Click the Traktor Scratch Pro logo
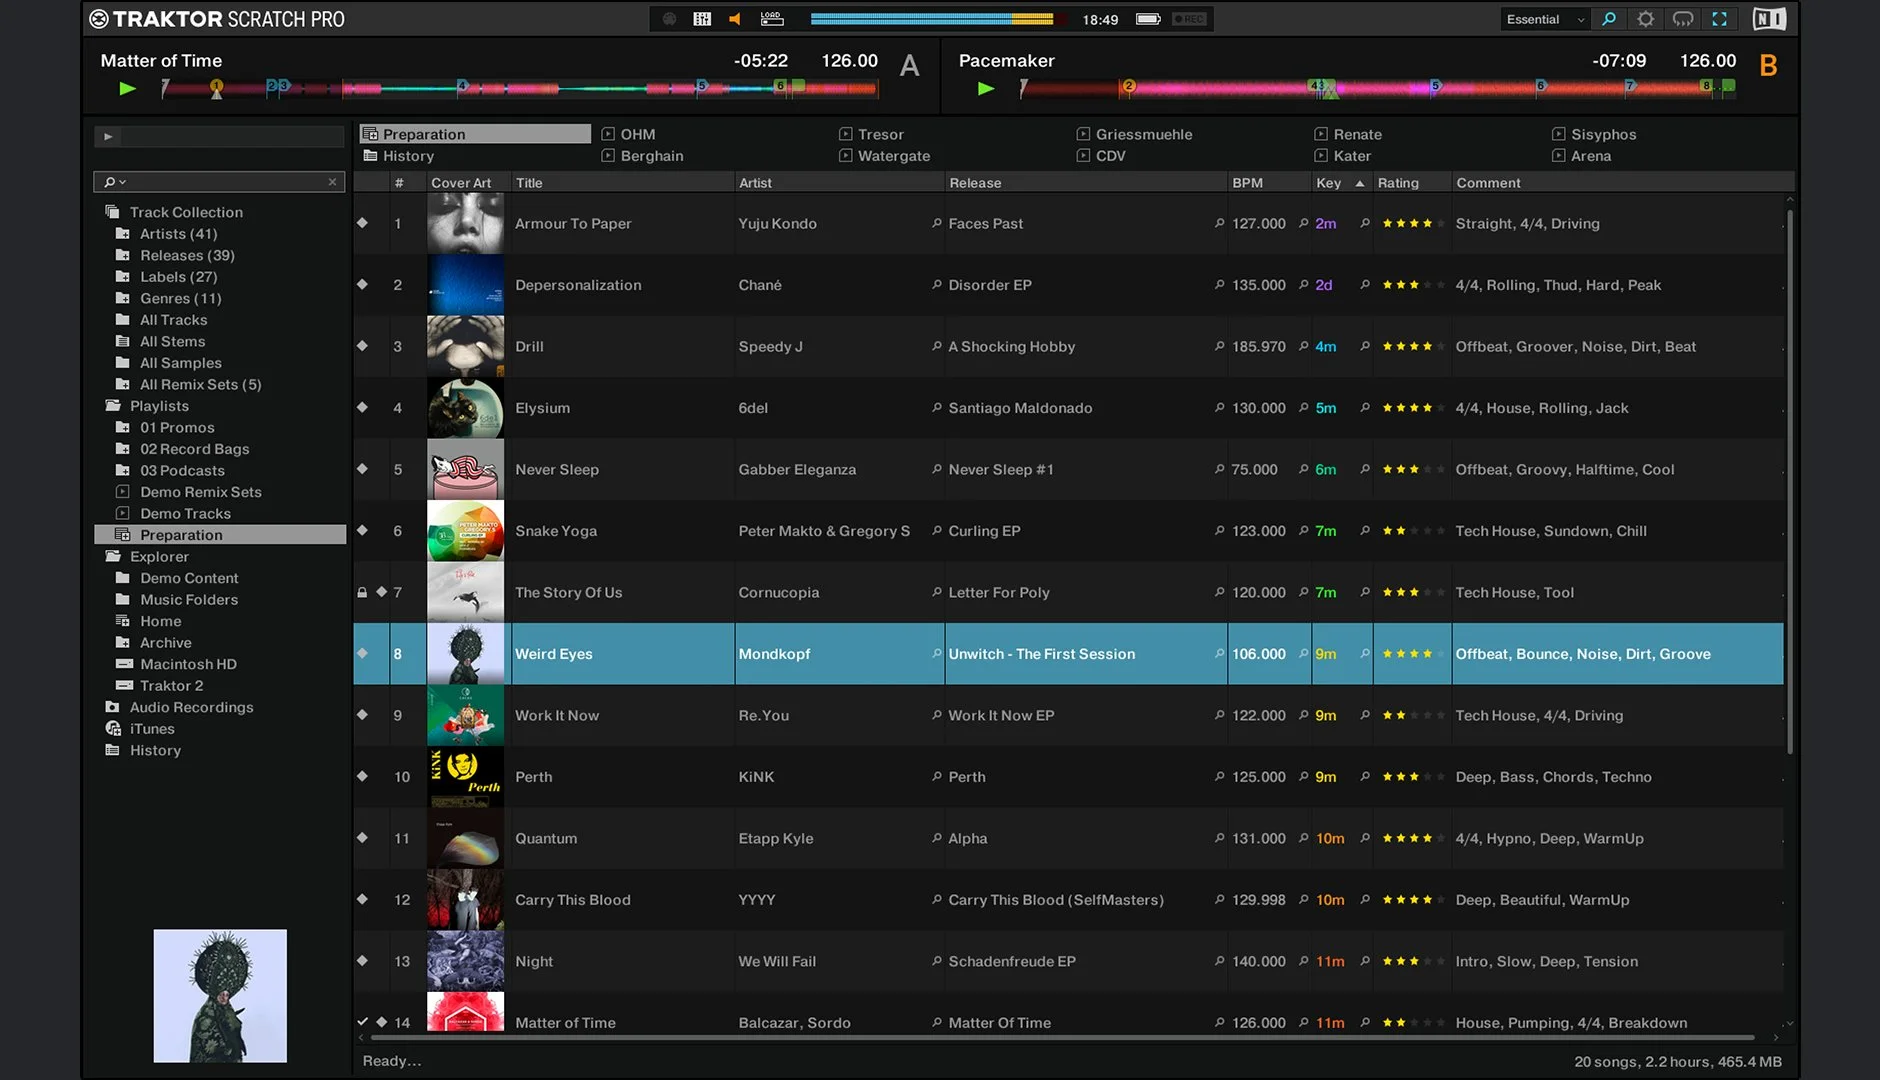 pos(217,19)
